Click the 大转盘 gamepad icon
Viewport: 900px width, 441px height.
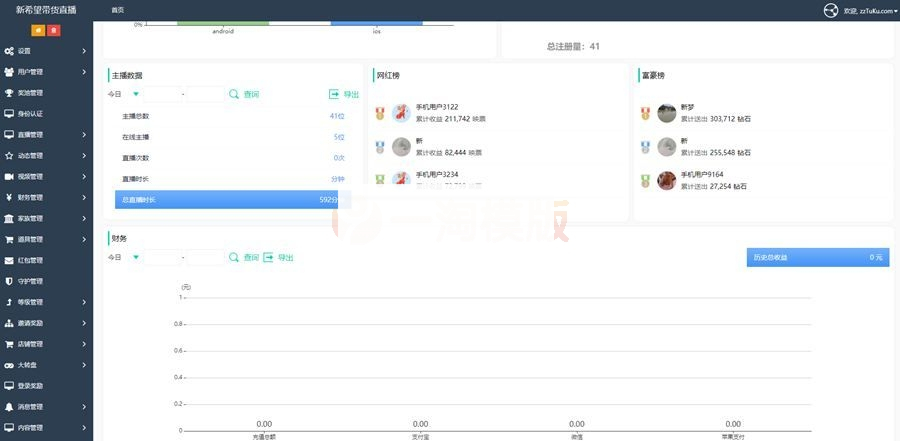tap(9, 365)
